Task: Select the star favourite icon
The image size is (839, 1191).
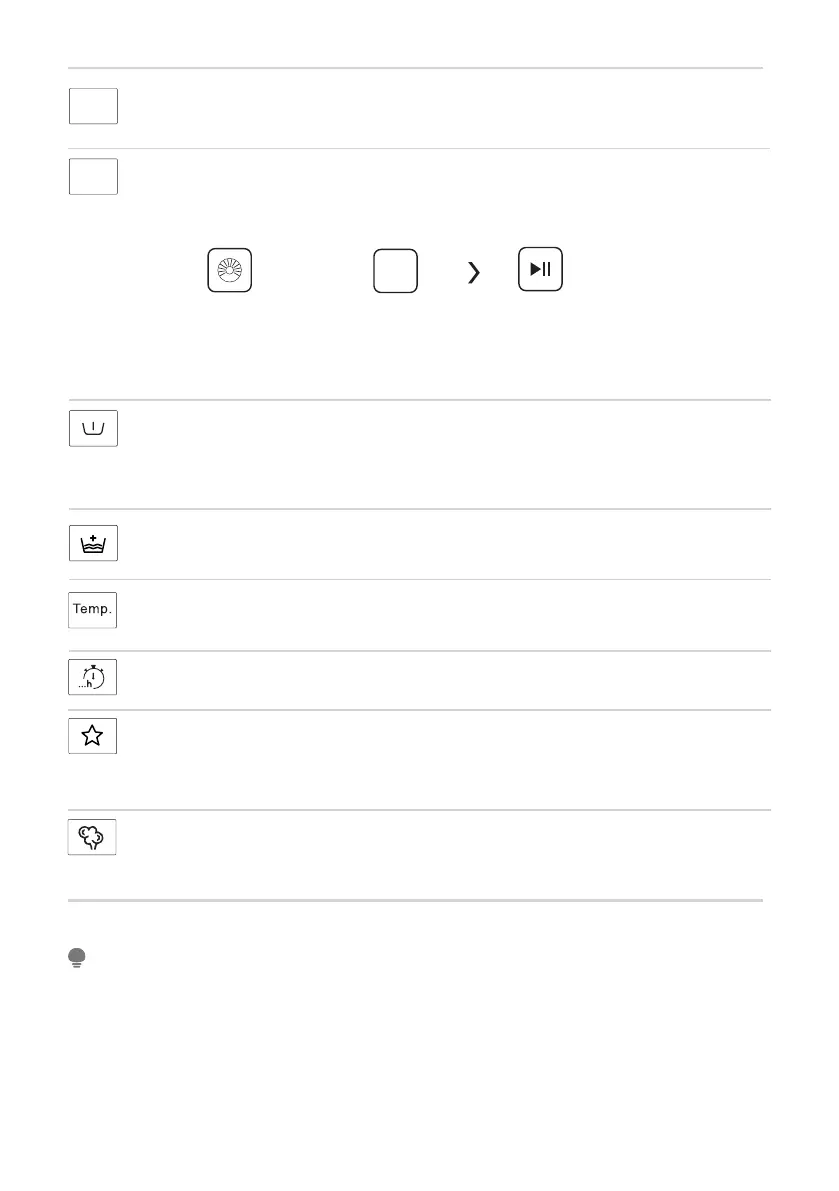Action: tap(93, 736)
